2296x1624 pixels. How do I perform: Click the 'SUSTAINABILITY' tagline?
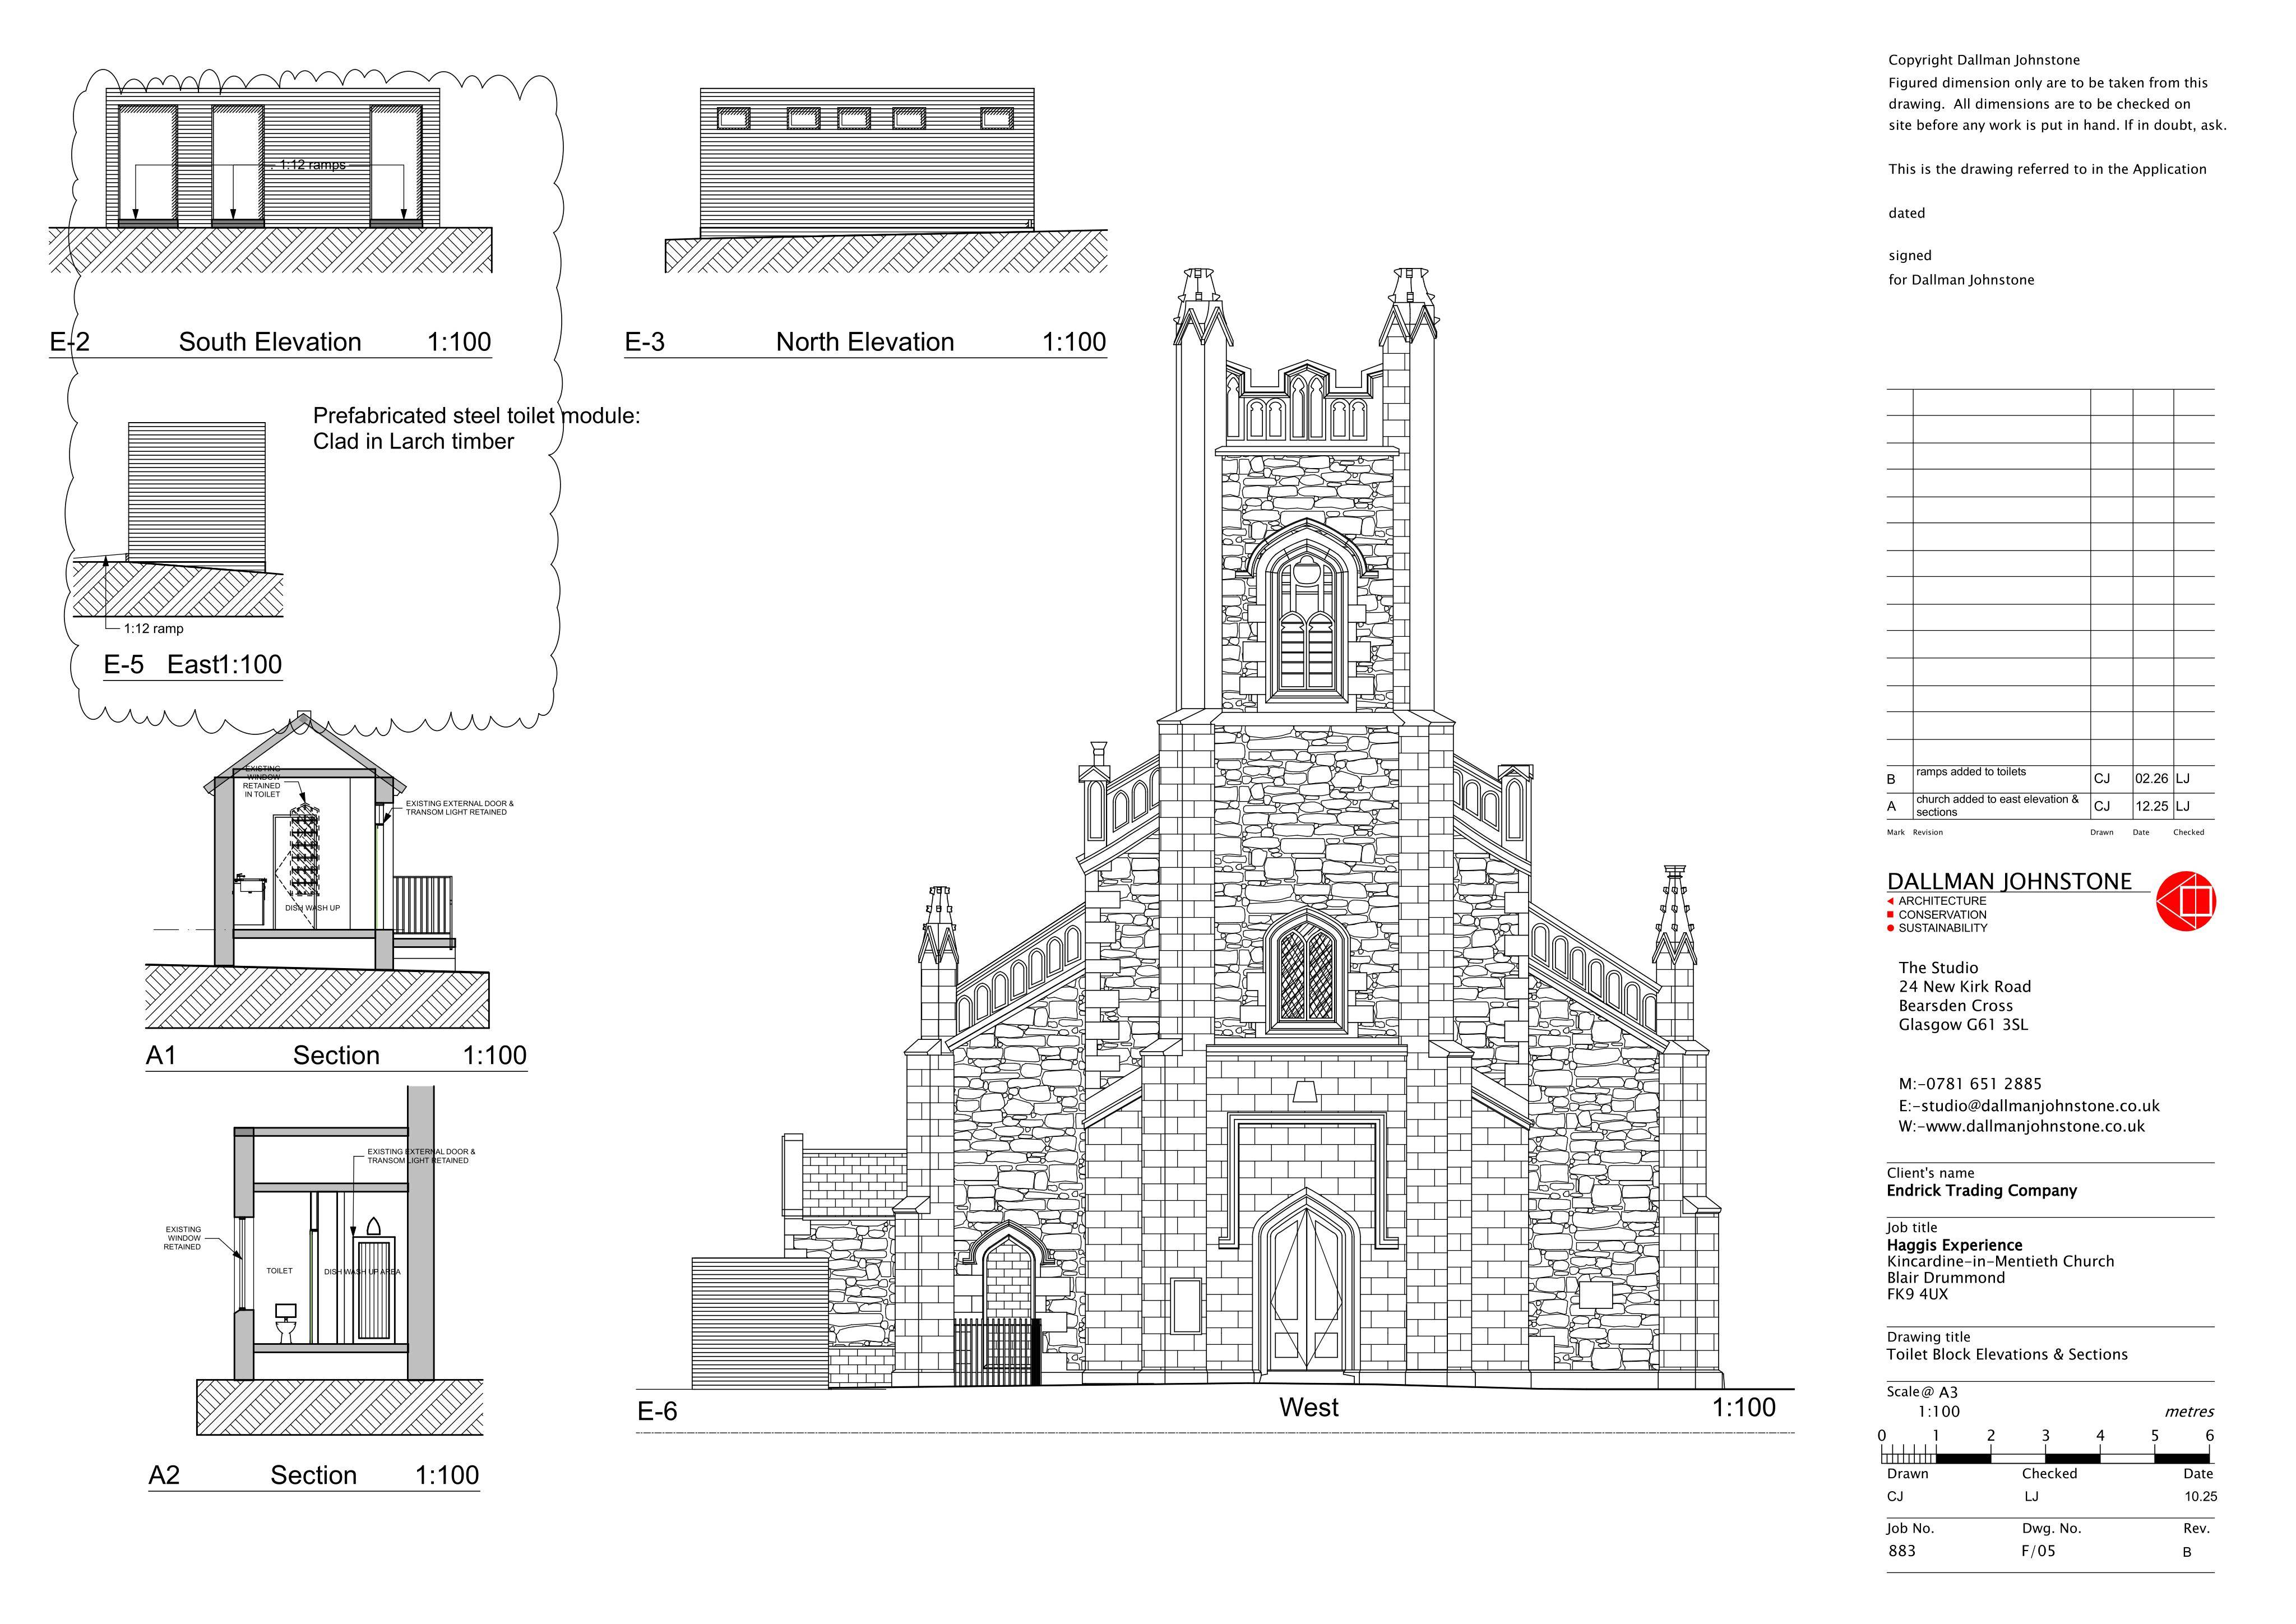(1943, 928)
